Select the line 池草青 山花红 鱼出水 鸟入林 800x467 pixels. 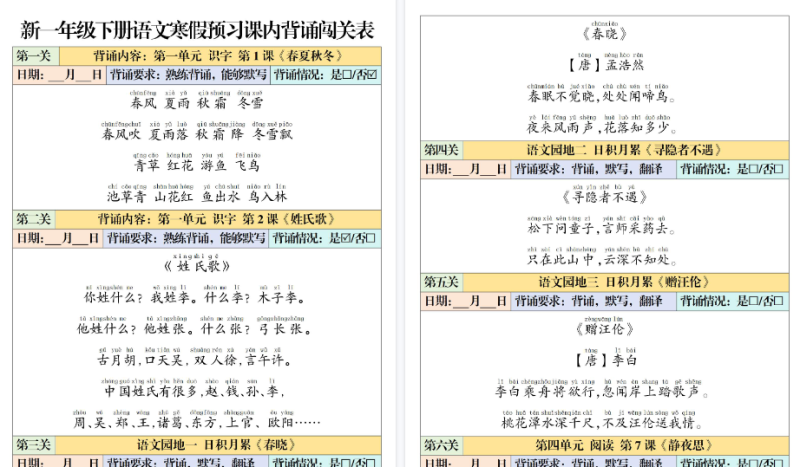point(197,196)
